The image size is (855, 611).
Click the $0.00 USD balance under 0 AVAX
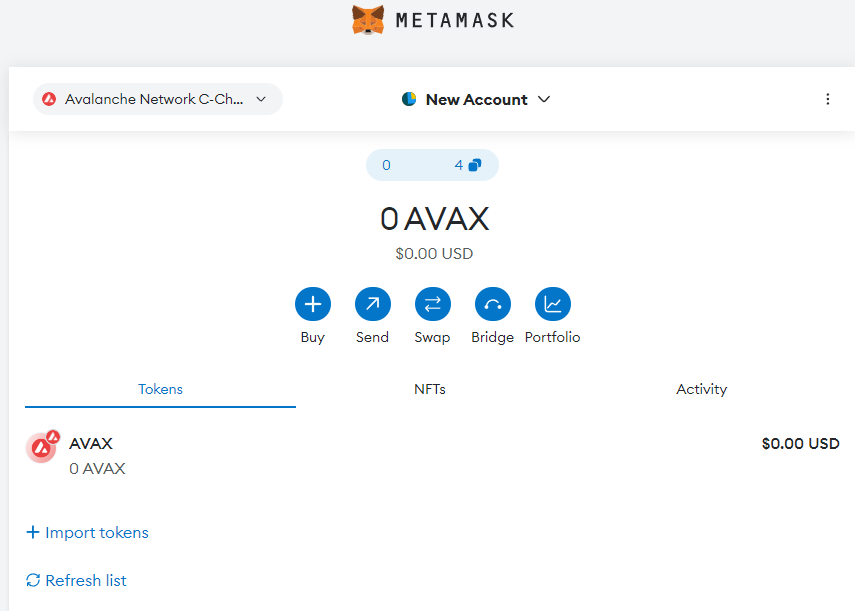click(x=434, y=254)
